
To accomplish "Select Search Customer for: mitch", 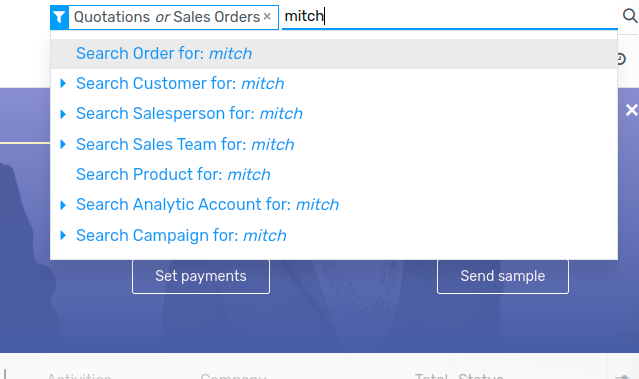I will pos(334,84).
